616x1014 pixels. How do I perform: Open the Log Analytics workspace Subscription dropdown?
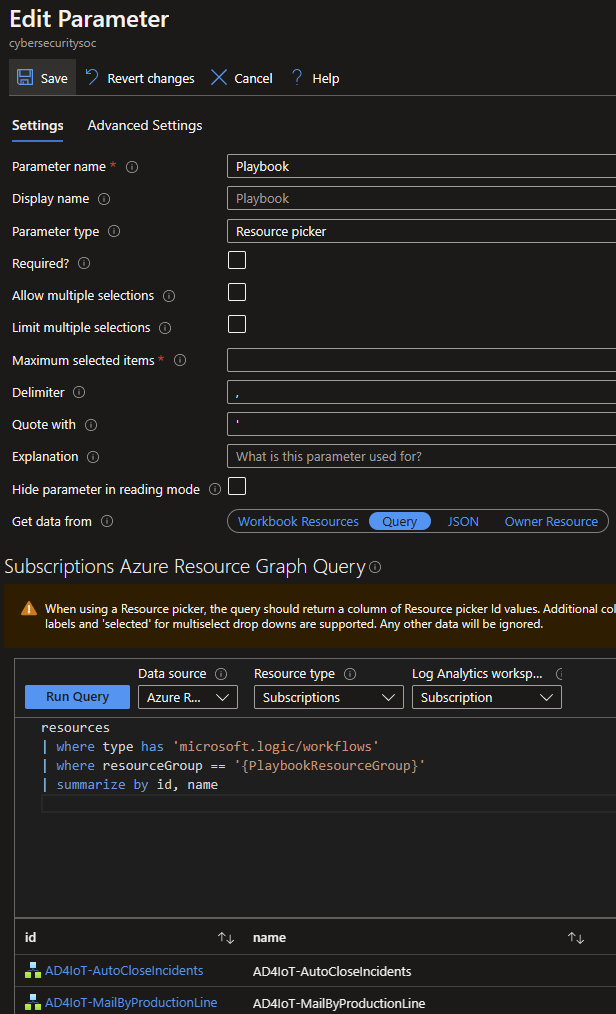click(x=487, y=697)
